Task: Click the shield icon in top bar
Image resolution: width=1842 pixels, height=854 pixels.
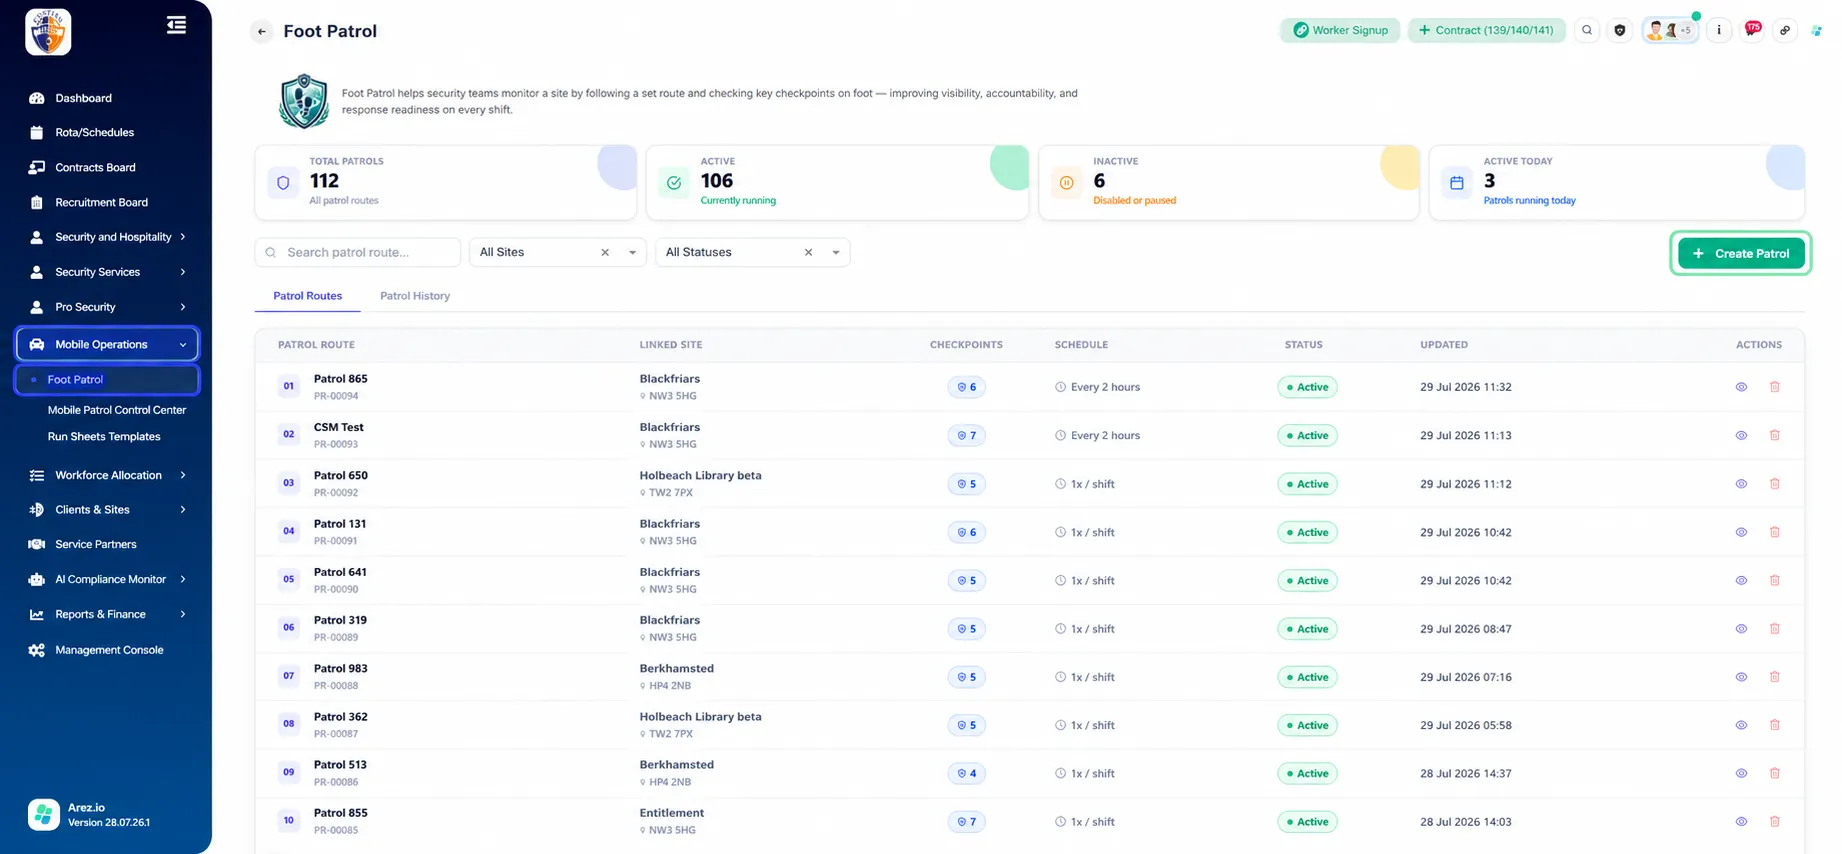Action: pyautogui.click(x=1620, y=30)
